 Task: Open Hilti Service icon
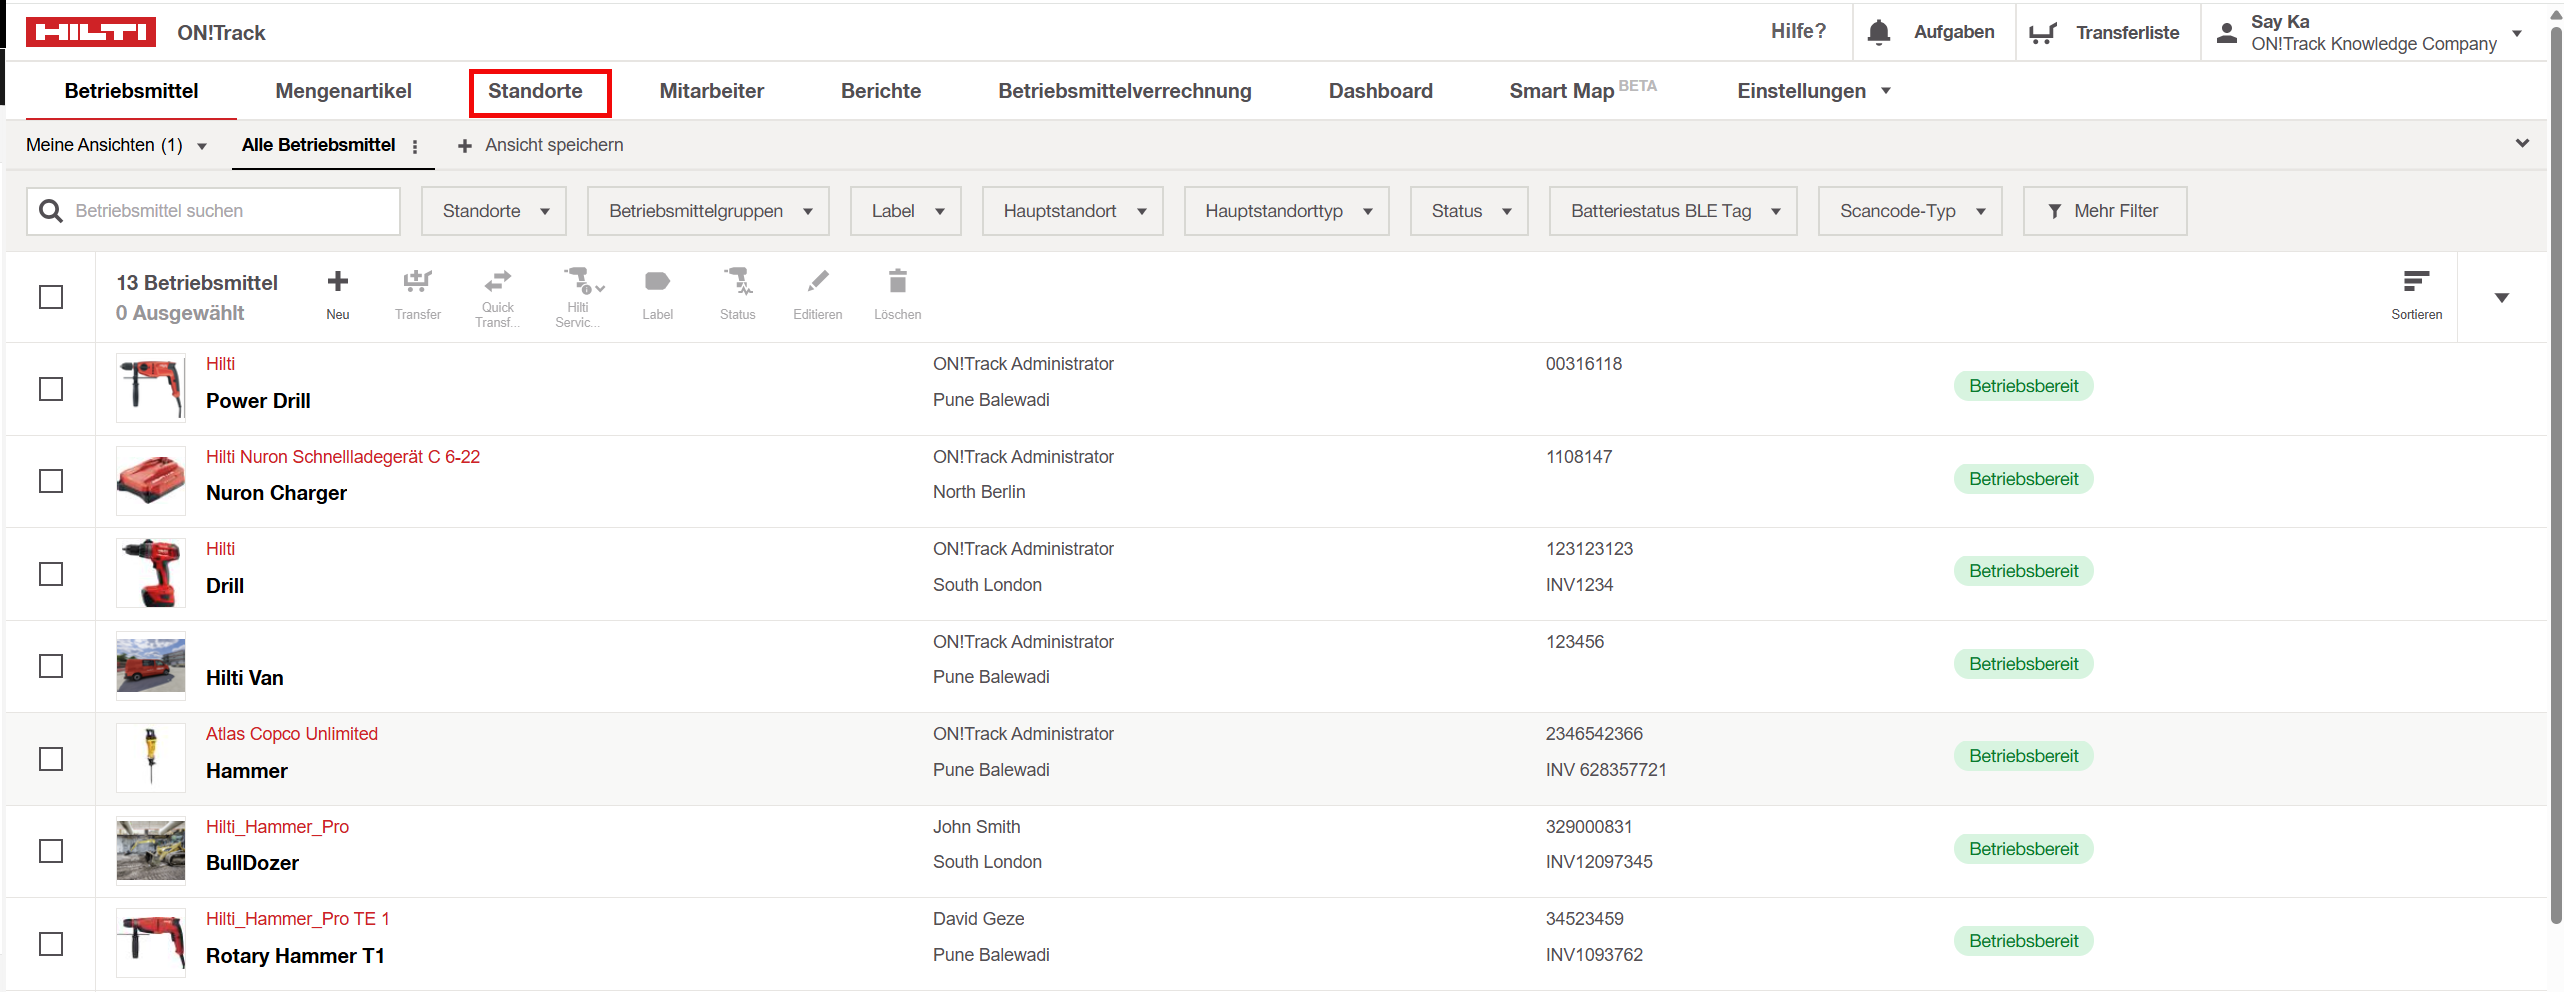(x=582, y=281)
